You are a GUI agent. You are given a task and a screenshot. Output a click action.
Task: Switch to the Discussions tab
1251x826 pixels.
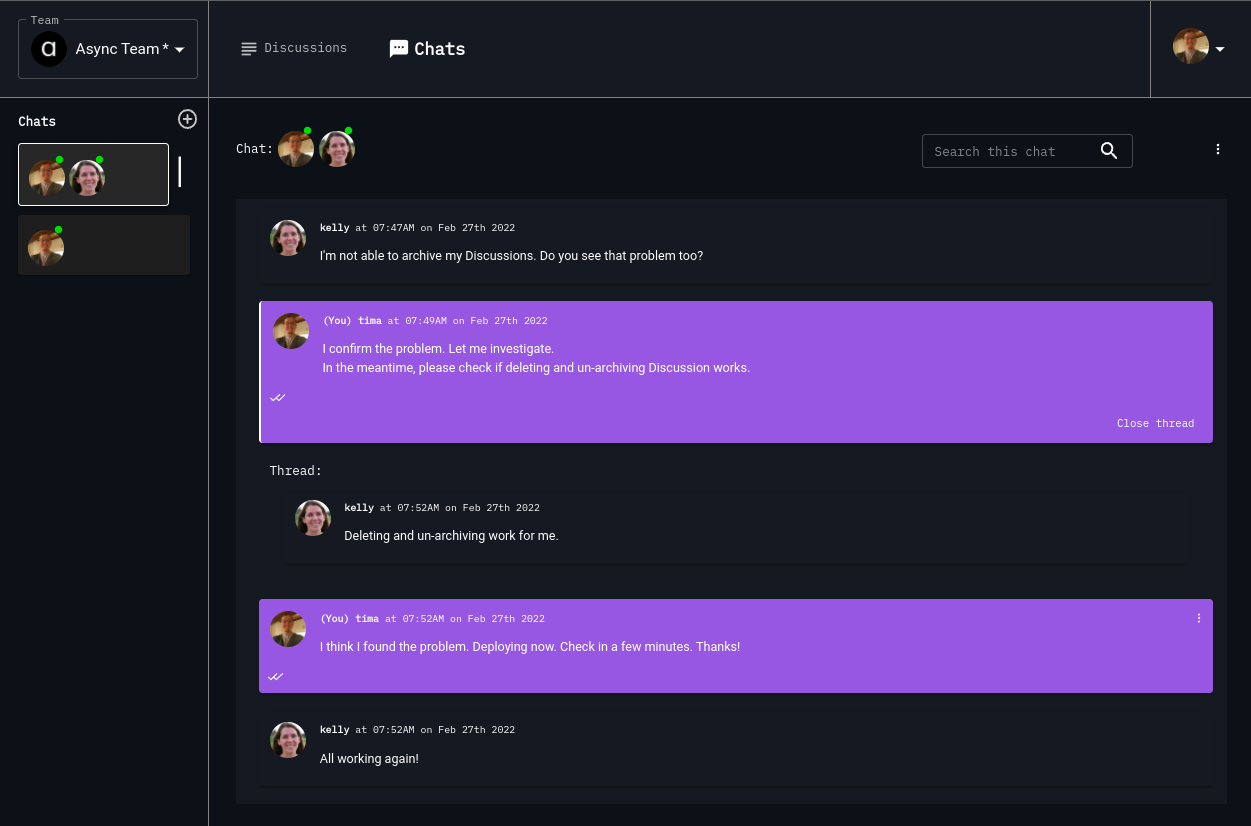[305, 48]
